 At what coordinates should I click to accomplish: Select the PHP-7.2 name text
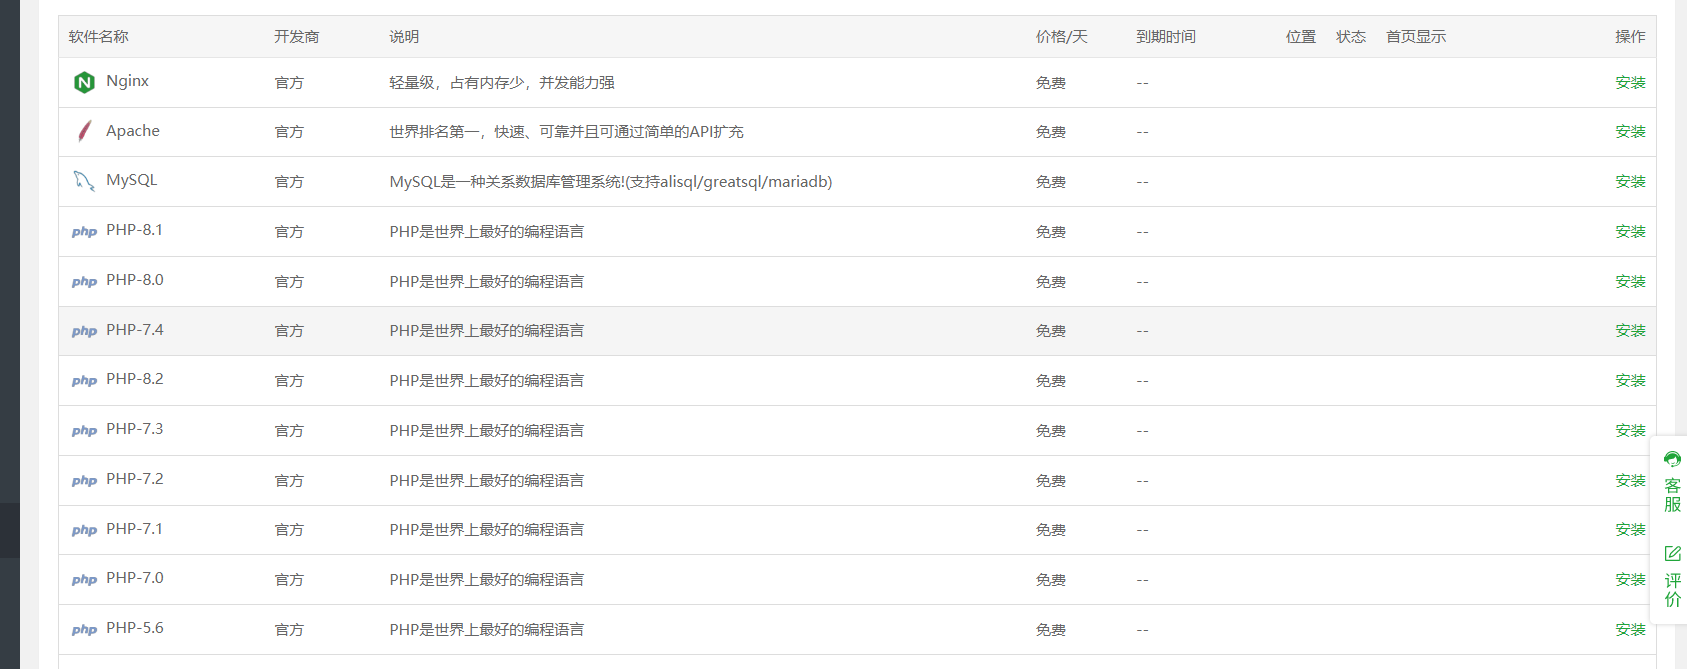135,479
